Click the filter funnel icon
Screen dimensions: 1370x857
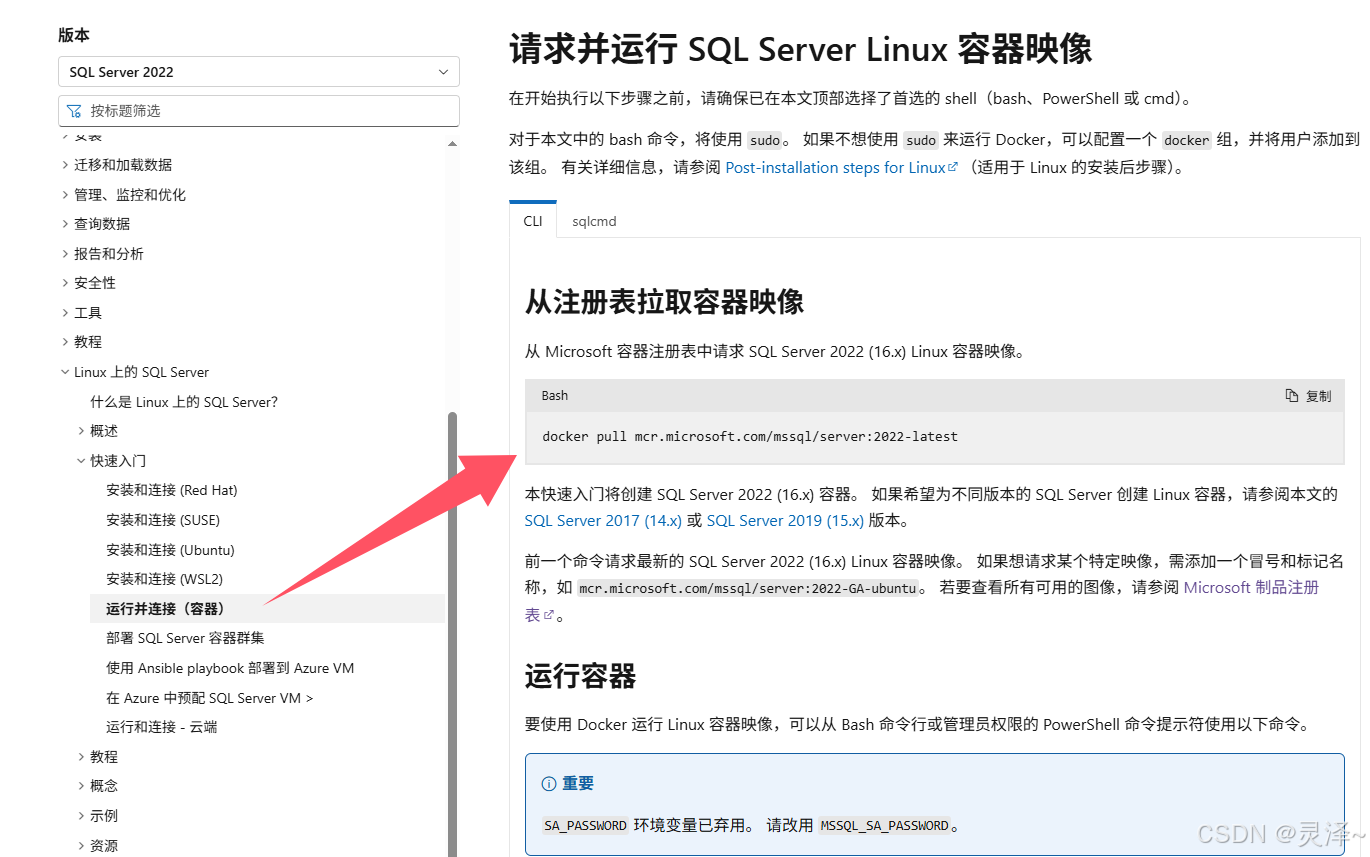[74, 111]
